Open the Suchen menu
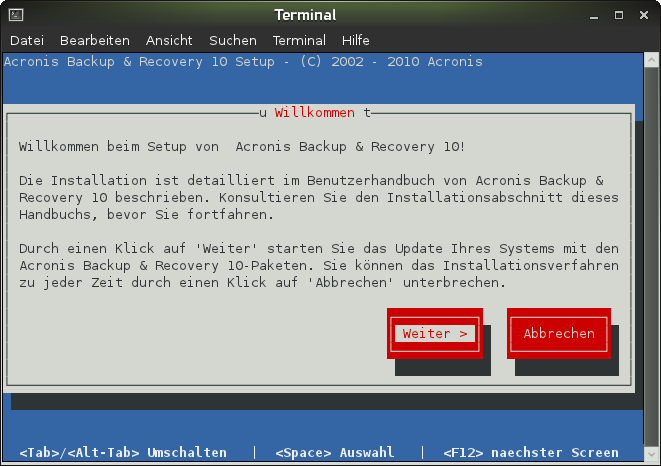This screenshot has width=661, height=466. [233, 40]
